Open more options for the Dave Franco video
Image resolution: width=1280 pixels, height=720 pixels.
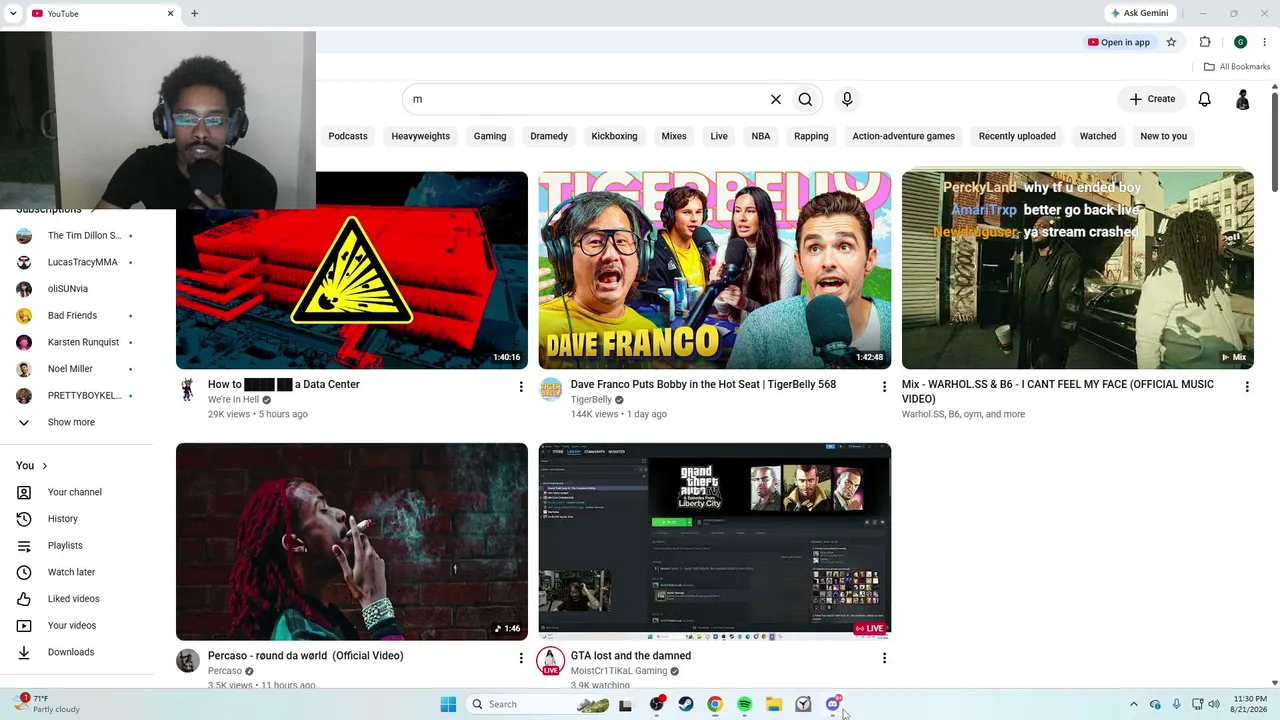coord(884,386)
